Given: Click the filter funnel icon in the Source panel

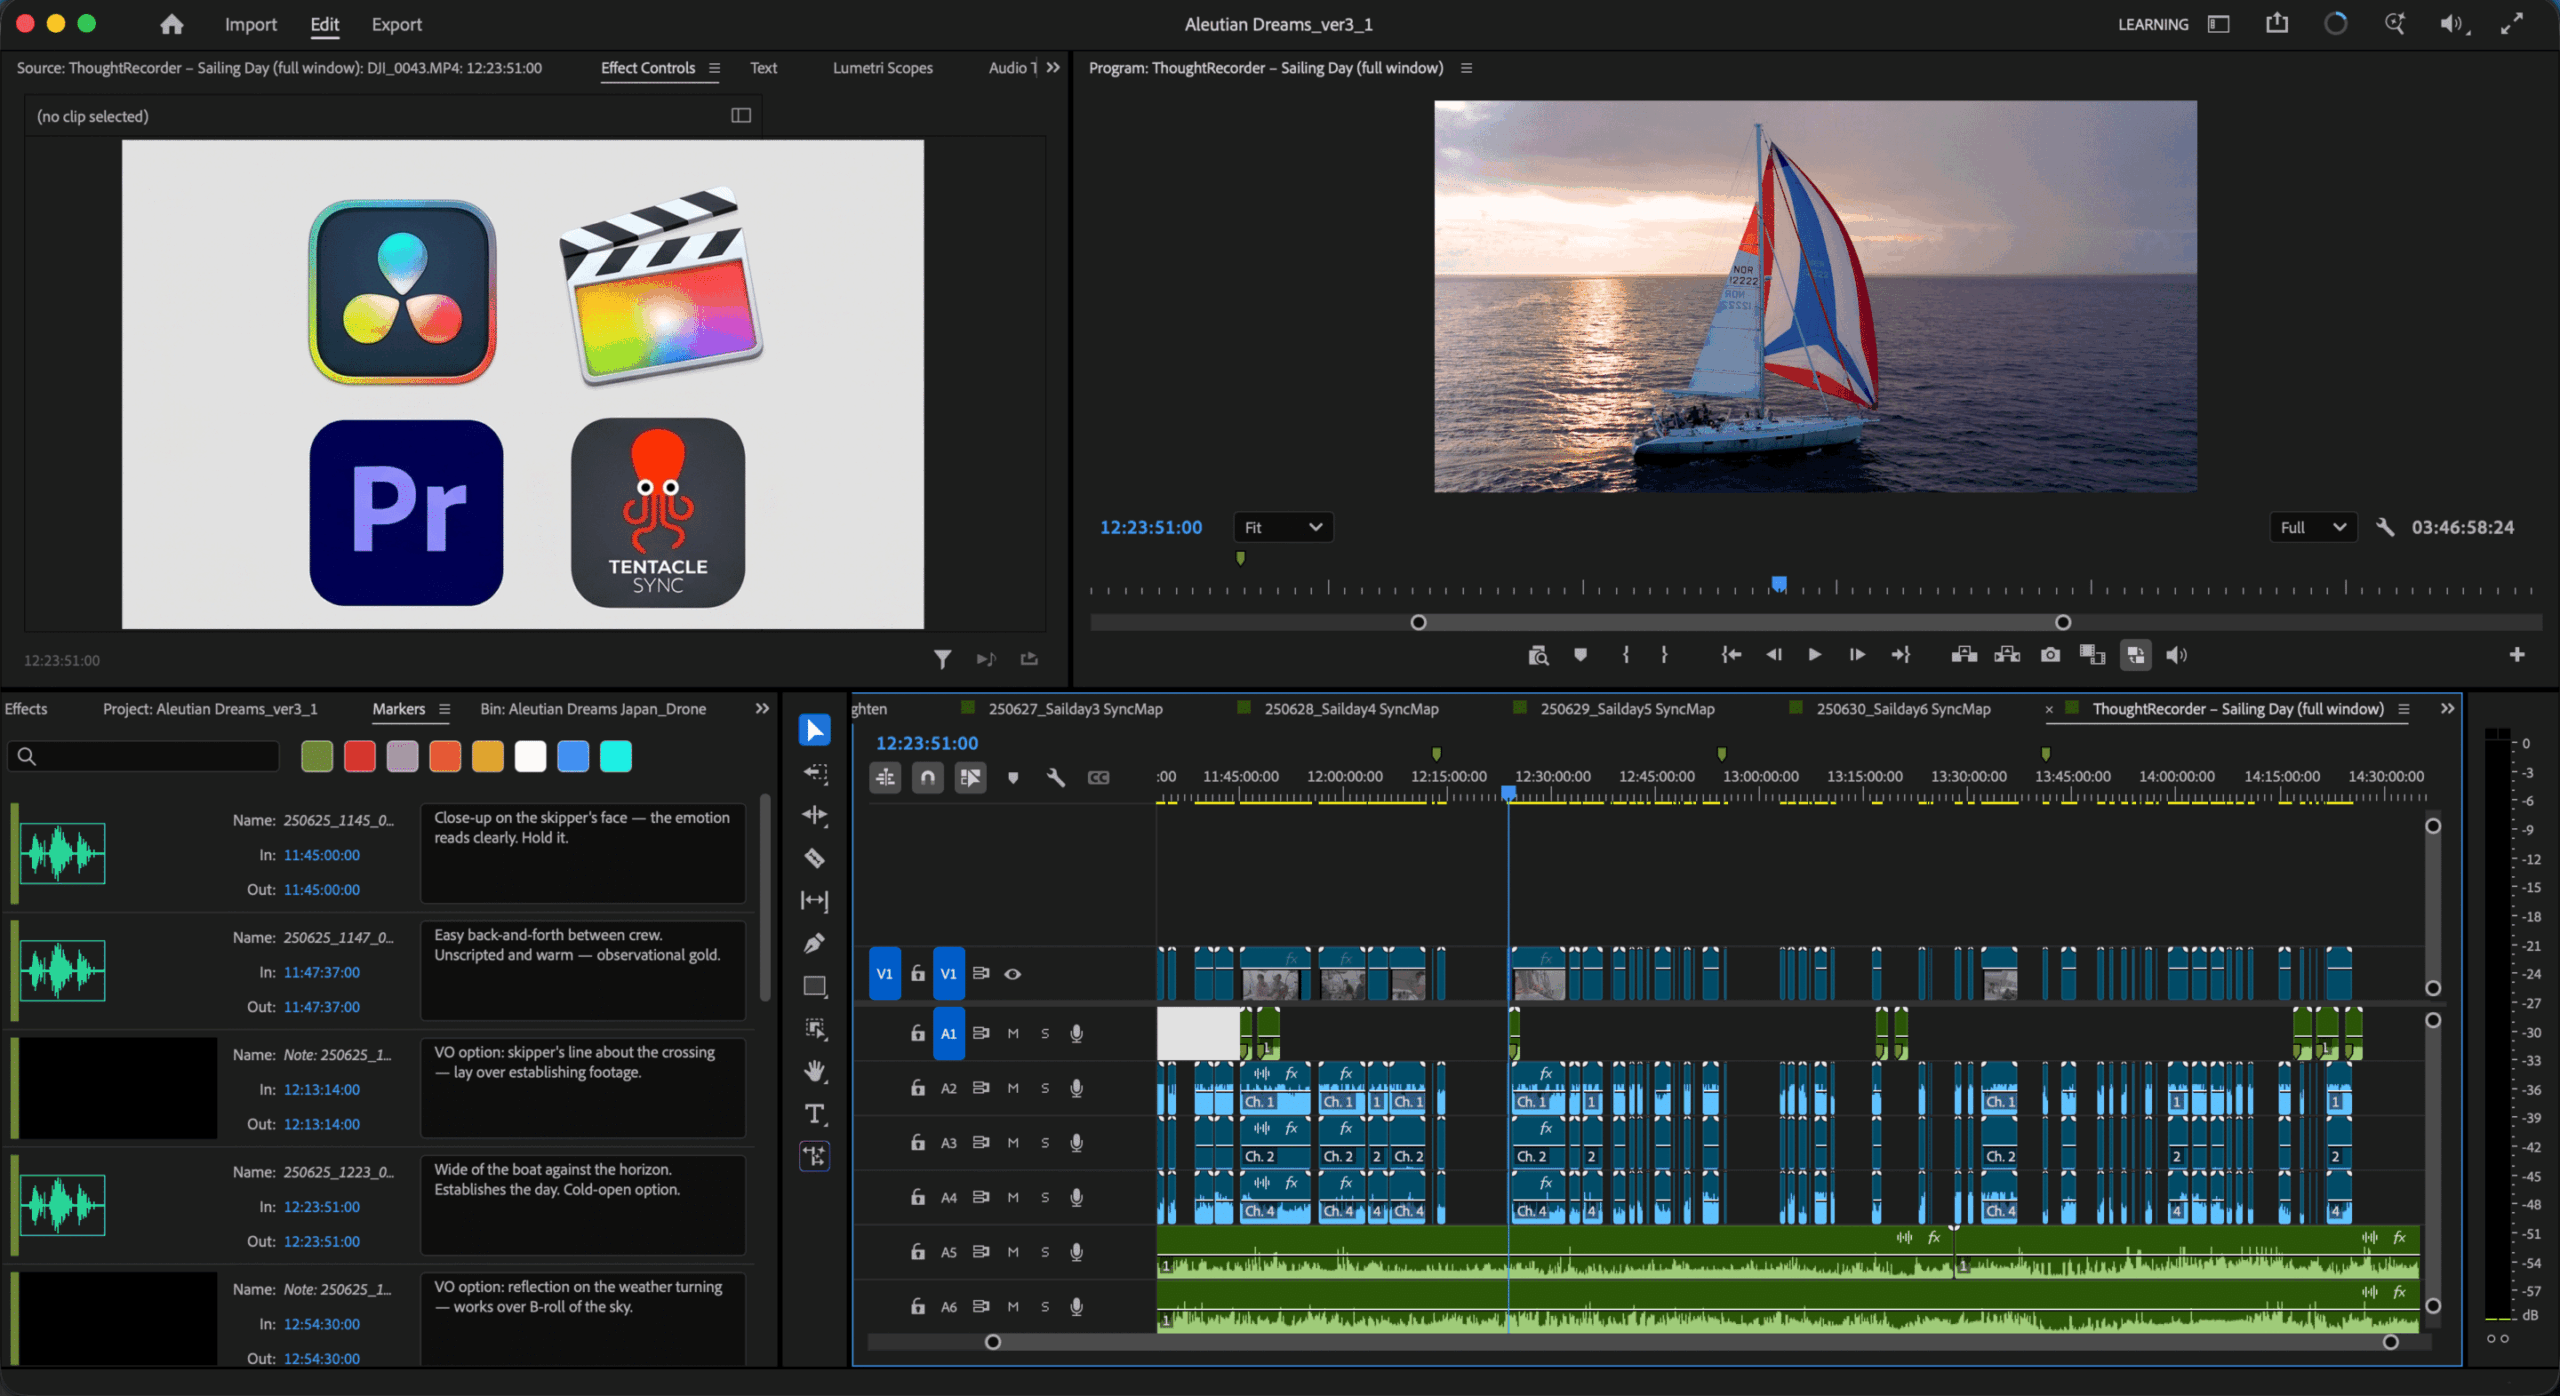Looking at the screenshot, I should tap(942, 659).
